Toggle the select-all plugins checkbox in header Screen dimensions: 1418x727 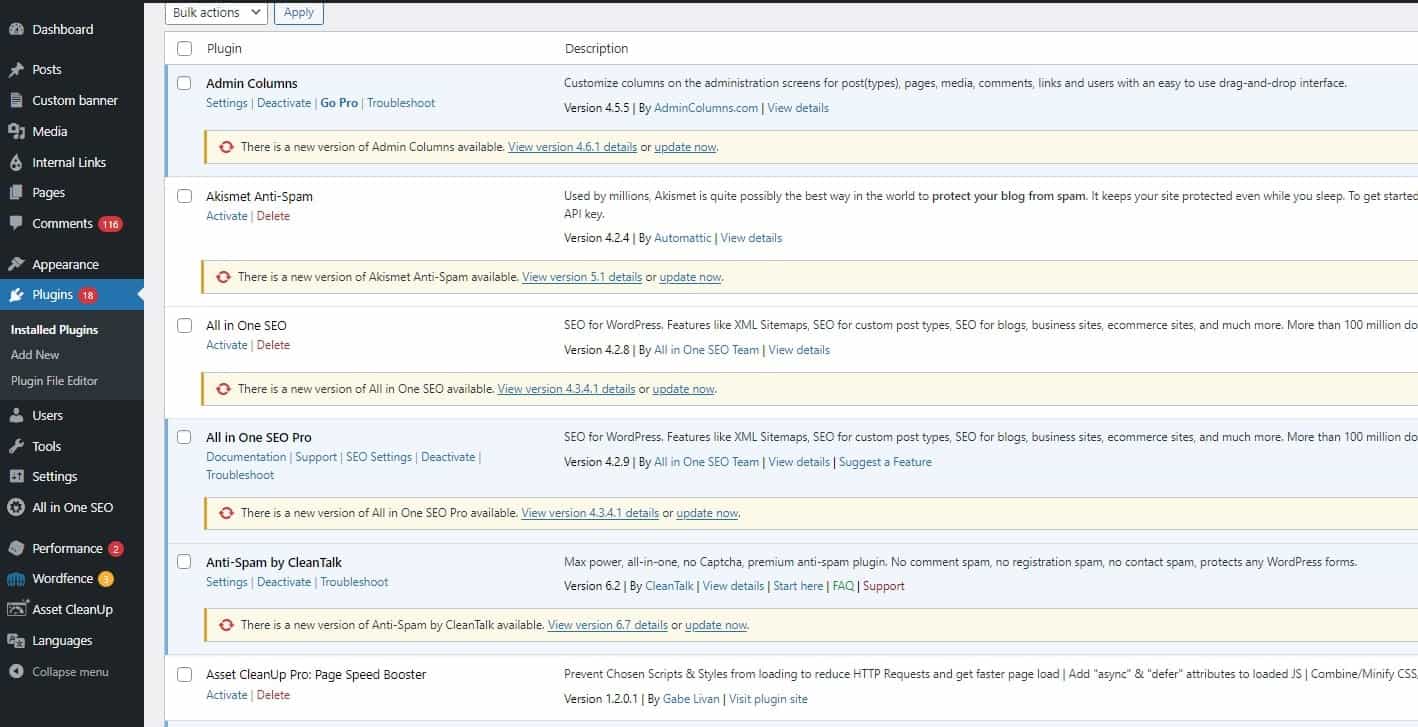pyautogui.click(x=184, y=48)
